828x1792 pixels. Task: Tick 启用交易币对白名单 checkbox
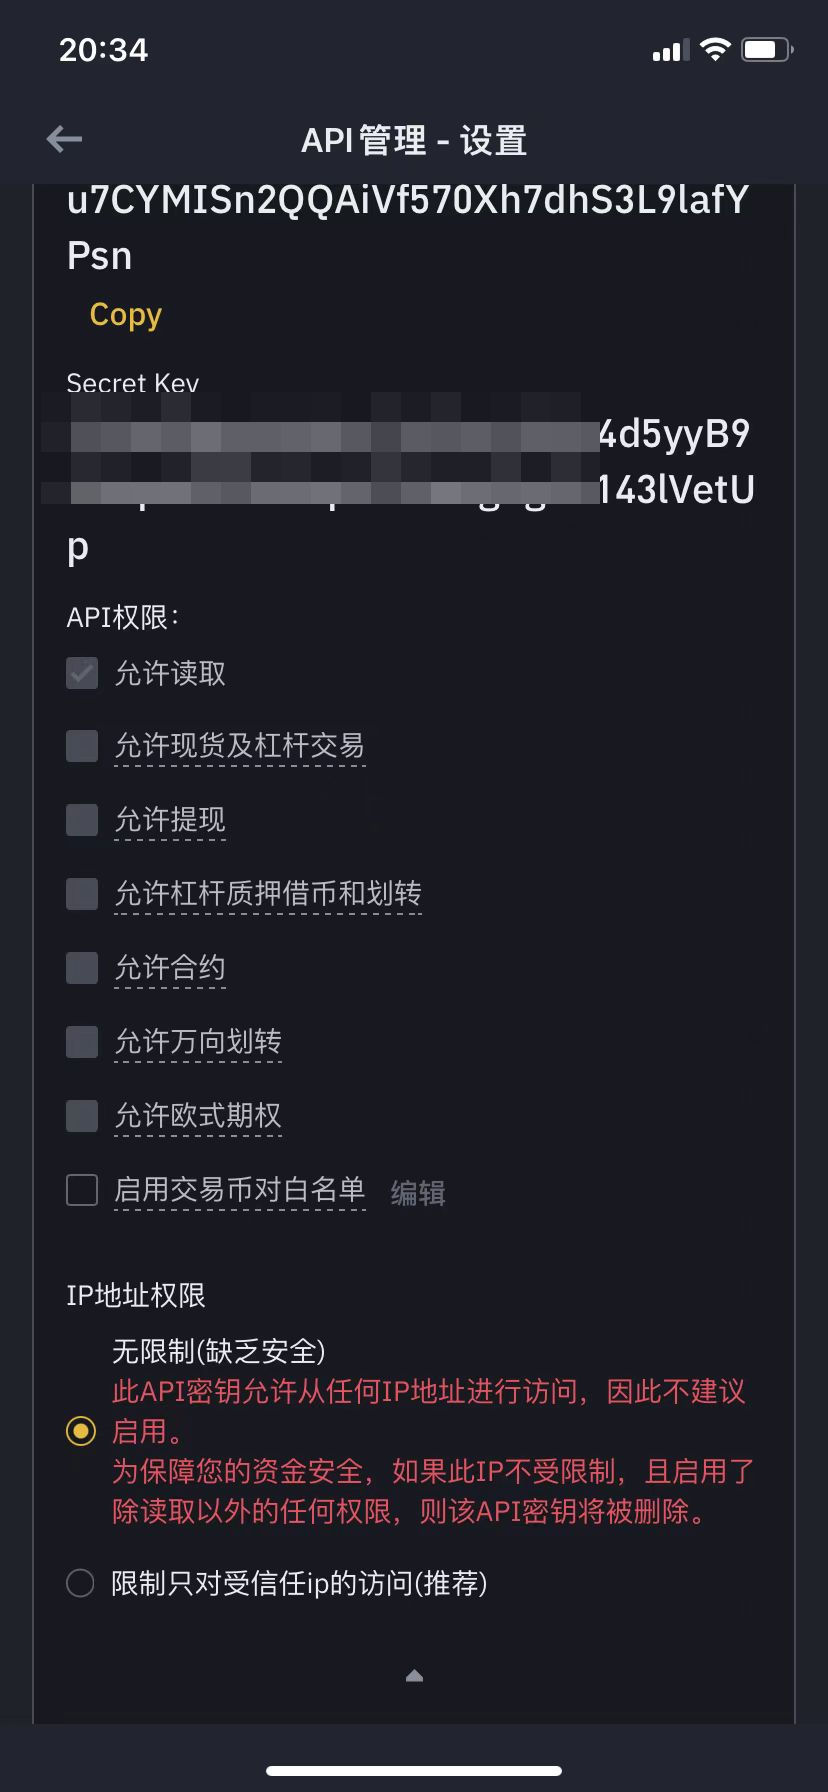tap(82, 1190)
